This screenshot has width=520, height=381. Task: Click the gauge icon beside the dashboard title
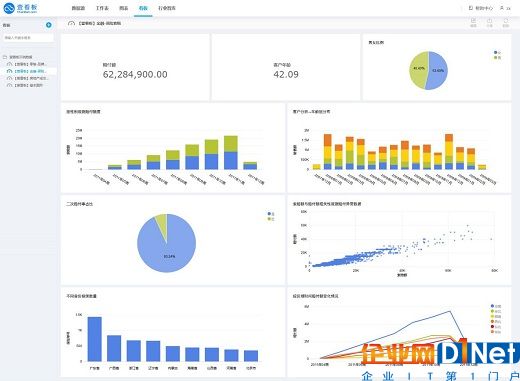pyautogui.click(x=71, y=23)
